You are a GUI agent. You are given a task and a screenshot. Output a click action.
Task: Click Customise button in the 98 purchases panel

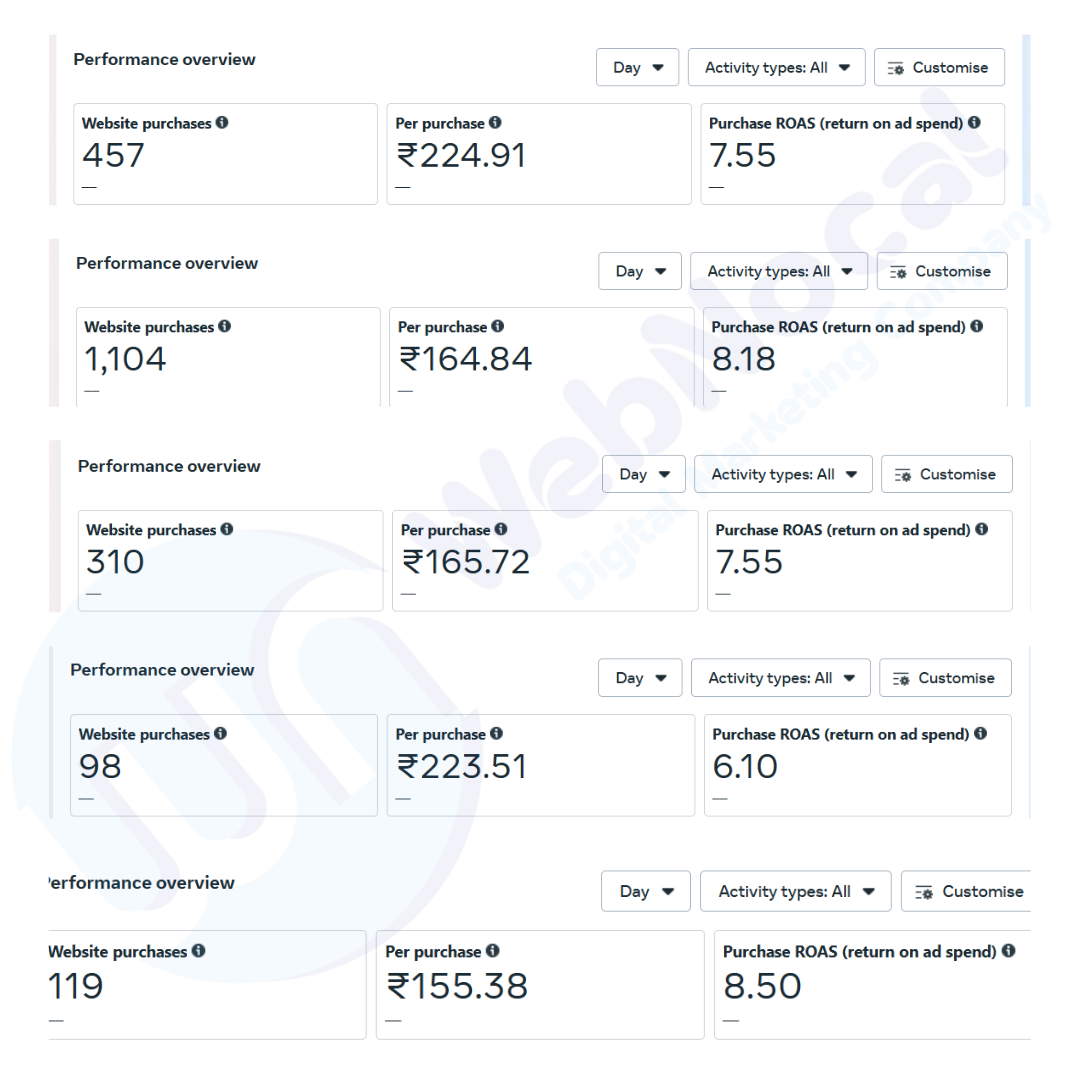(x=945, y=678)
